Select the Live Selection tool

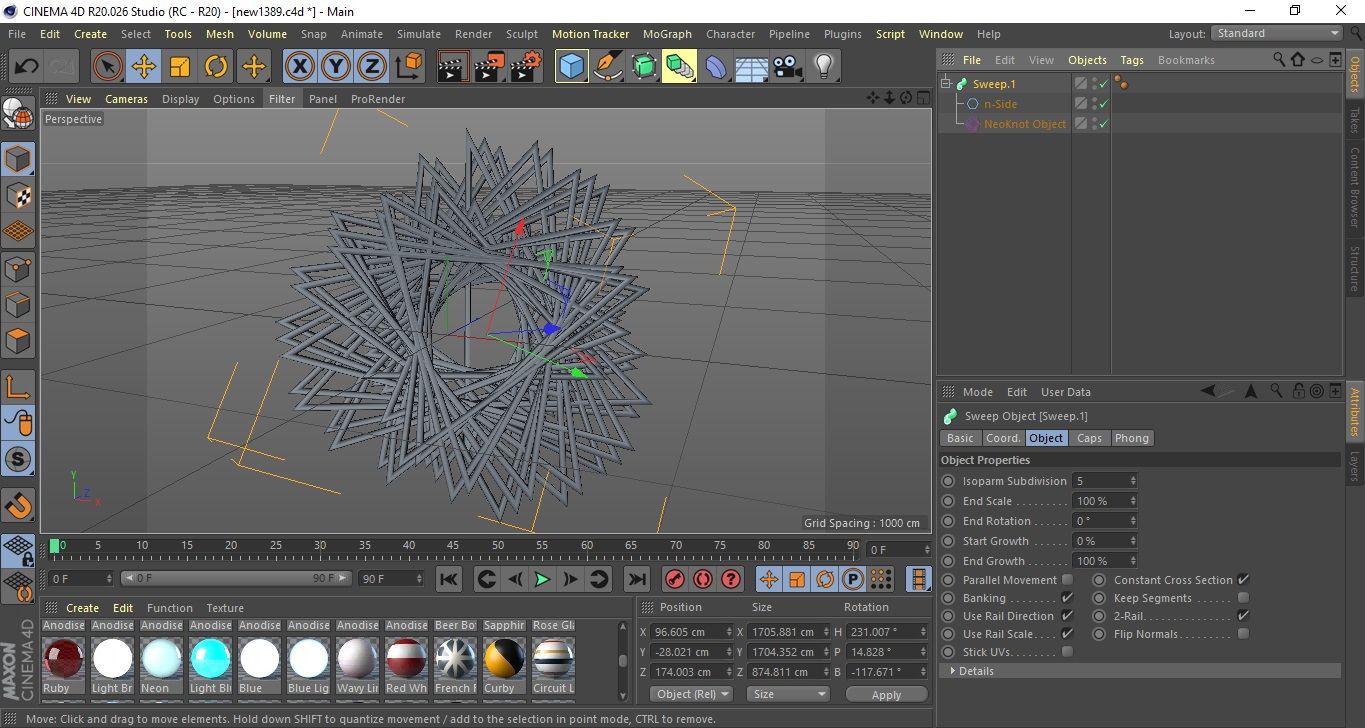pos(108,67)
